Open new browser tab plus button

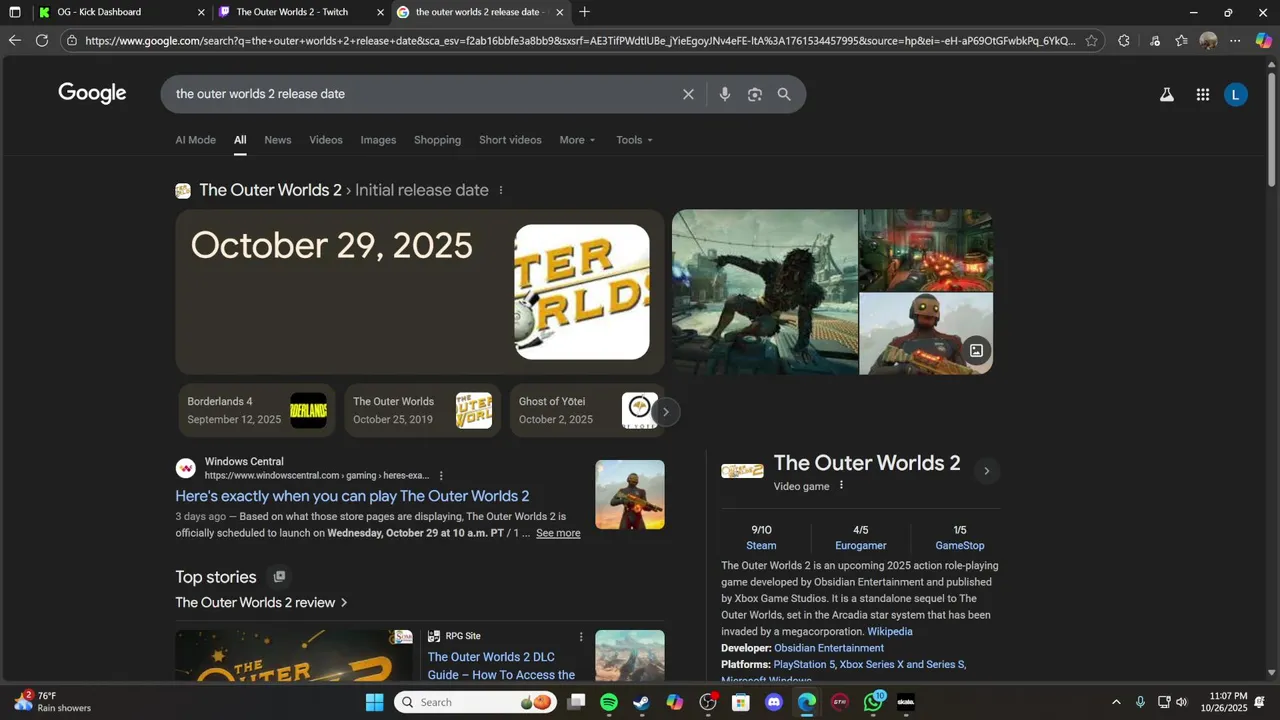click(x=585, y=12)
